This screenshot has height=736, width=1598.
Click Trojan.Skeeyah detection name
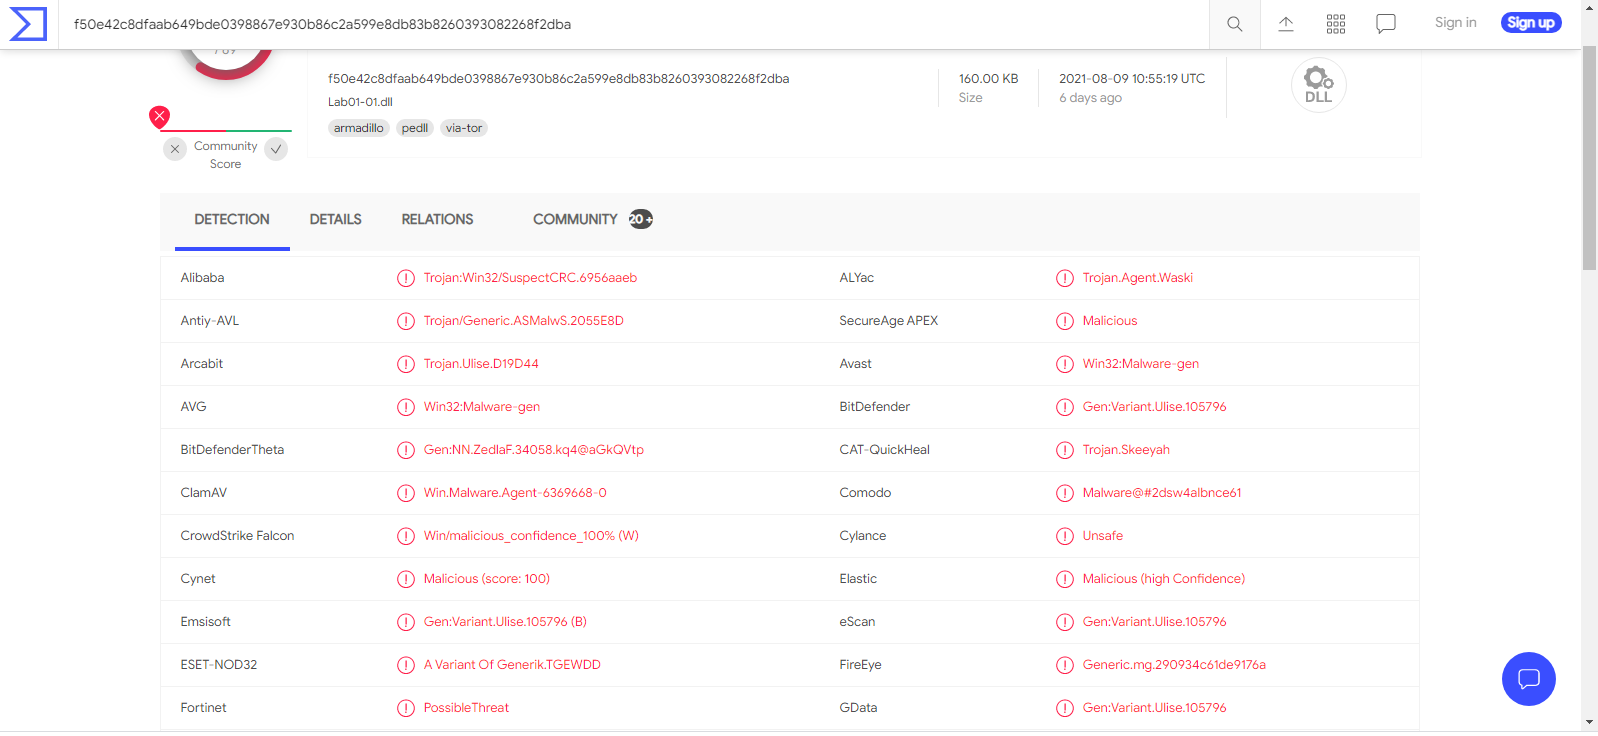click(x=1126, y=450)
